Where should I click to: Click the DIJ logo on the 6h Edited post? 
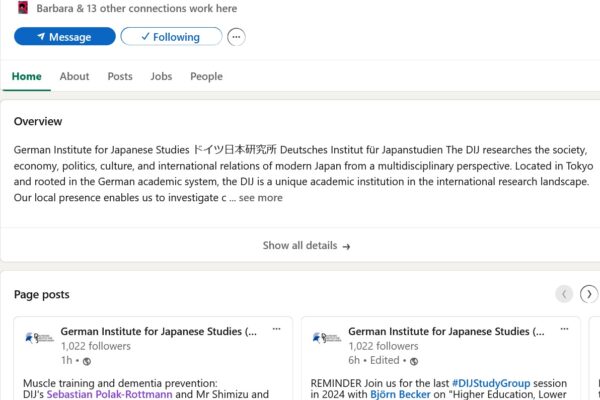coord(326,338)
